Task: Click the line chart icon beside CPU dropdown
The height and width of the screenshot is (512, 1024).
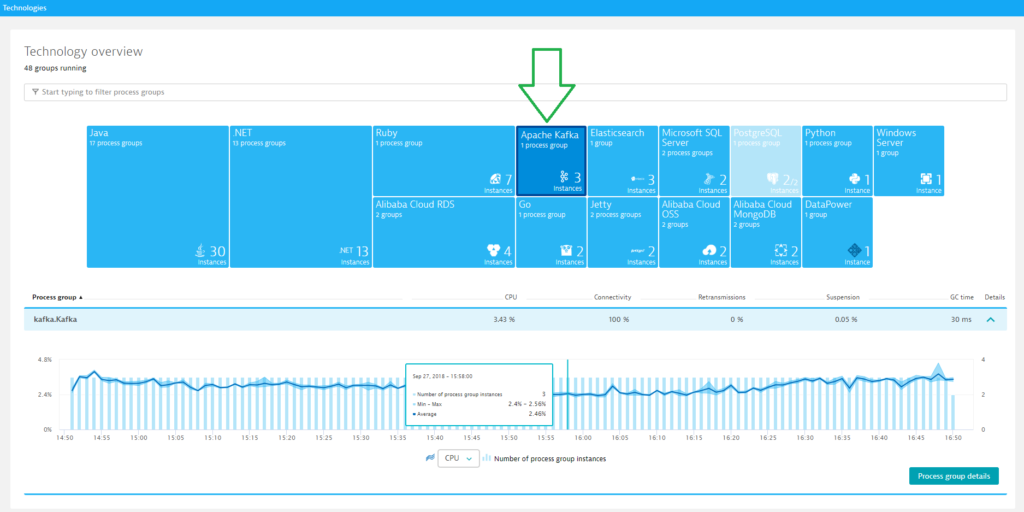Action: 430,458
